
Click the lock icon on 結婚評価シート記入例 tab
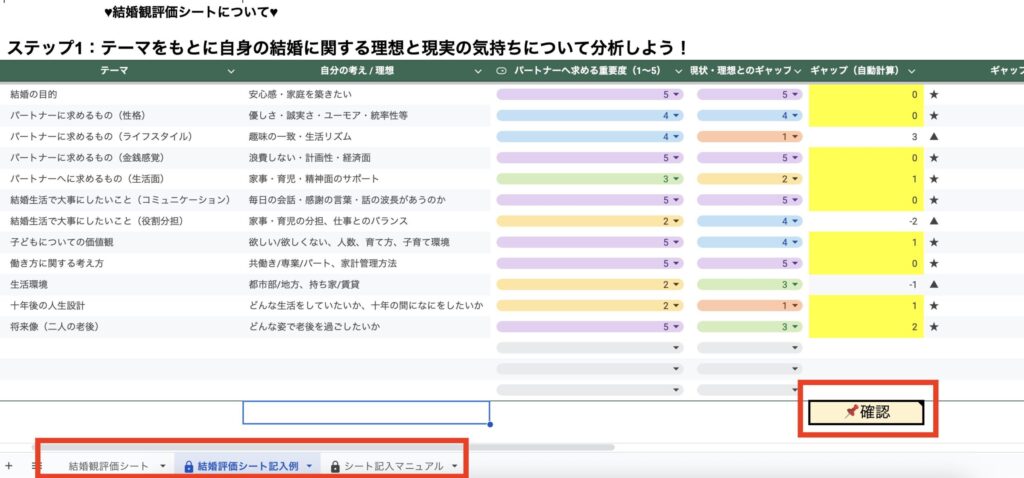coord(189,466)
